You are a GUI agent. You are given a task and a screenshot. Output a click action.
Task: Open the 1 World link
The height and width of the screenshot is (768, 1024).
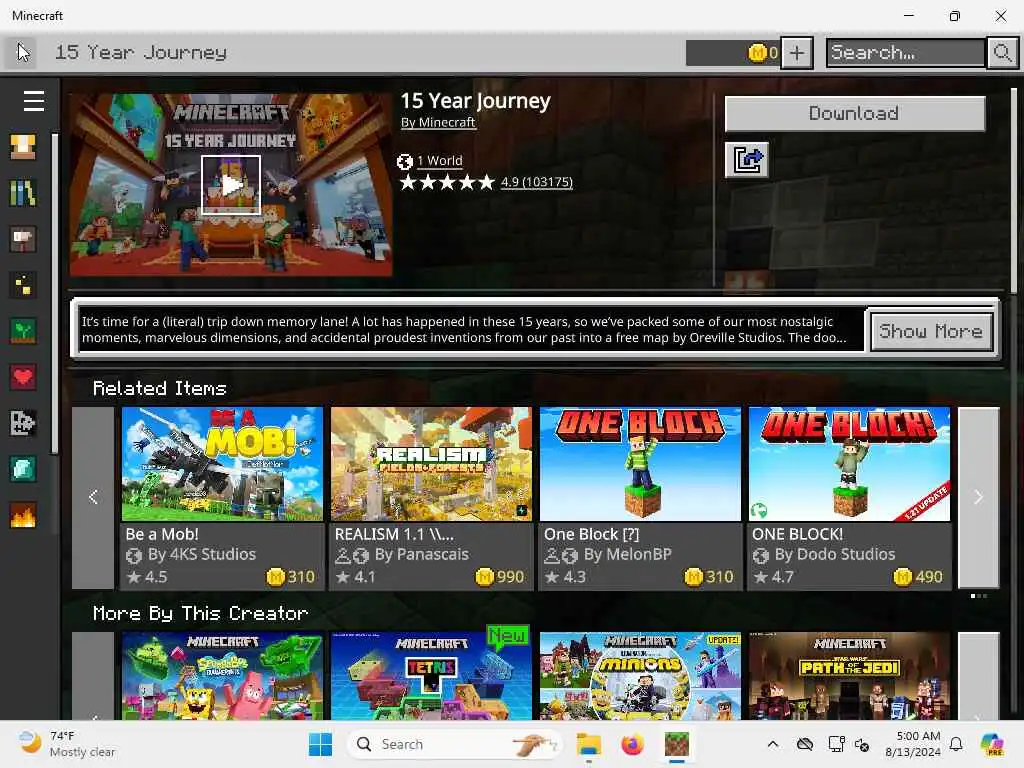pos(440,161)
